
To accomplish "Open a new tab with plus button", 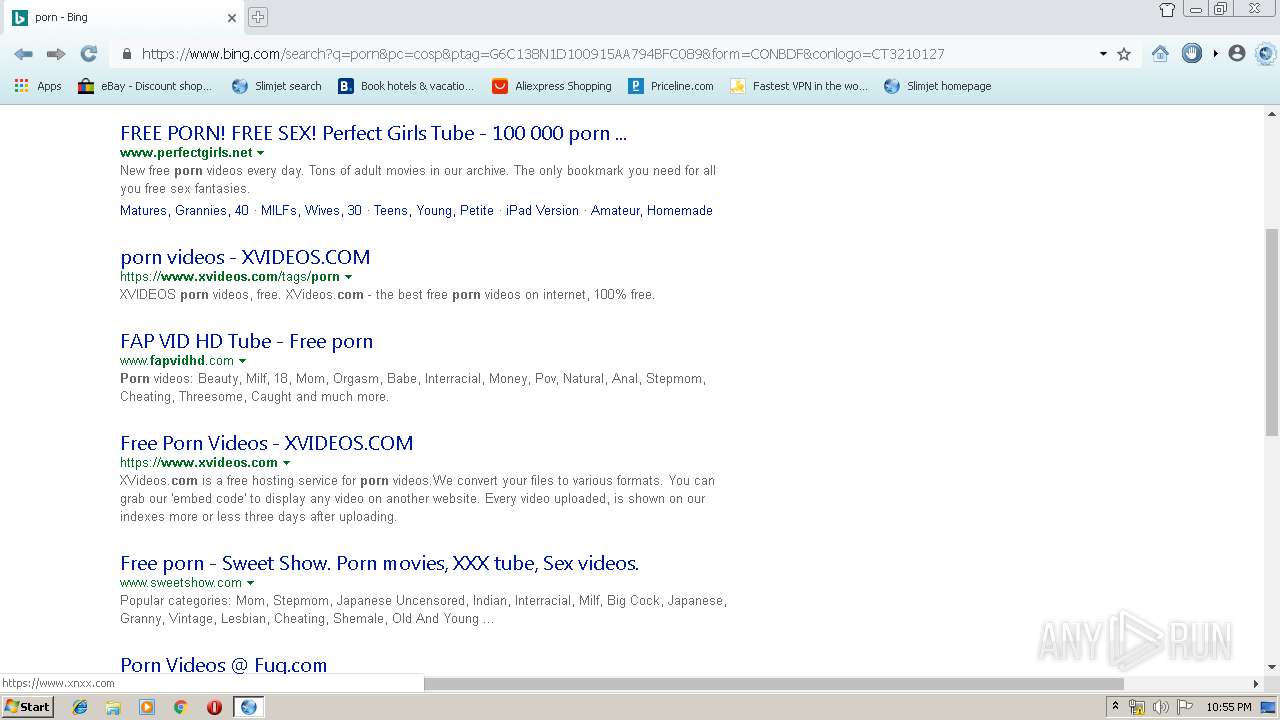I will 257,17.
